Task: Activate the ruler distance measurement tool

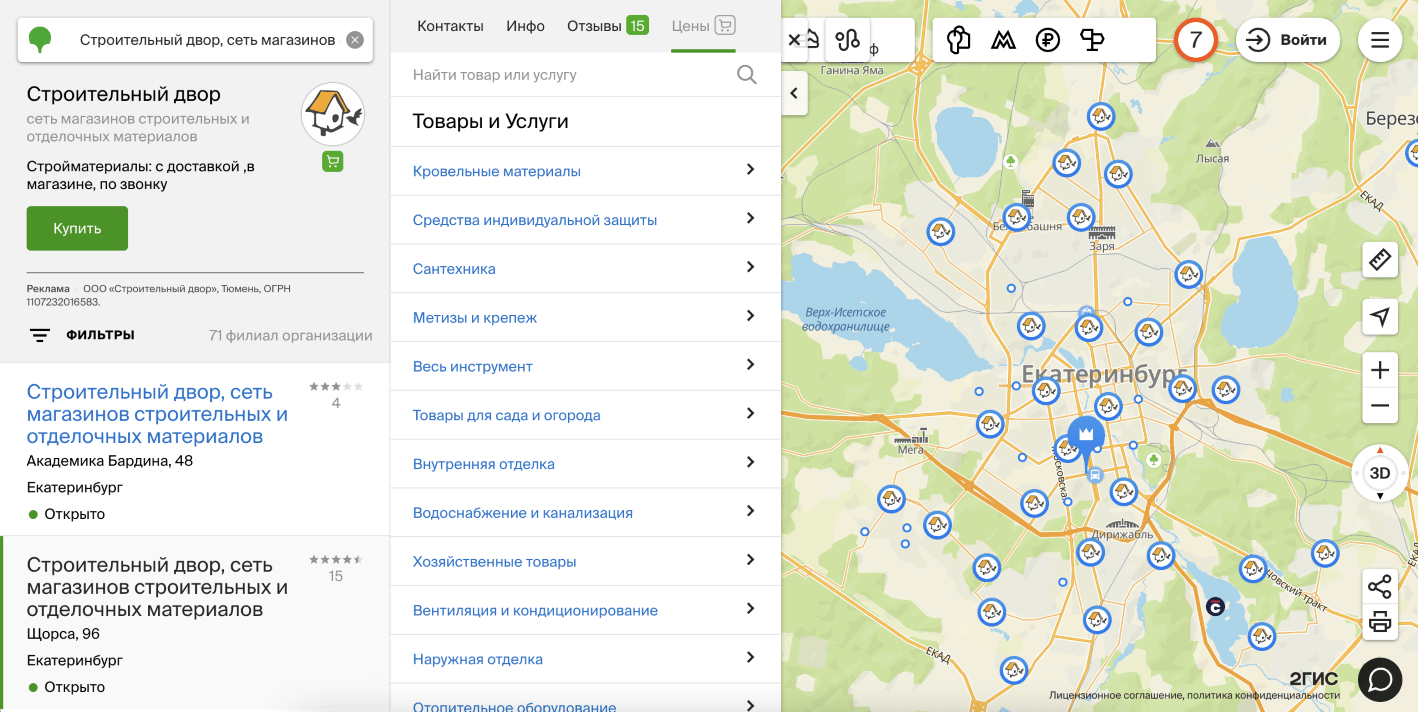Action: pyautogui.click(x=1380, y=260)
